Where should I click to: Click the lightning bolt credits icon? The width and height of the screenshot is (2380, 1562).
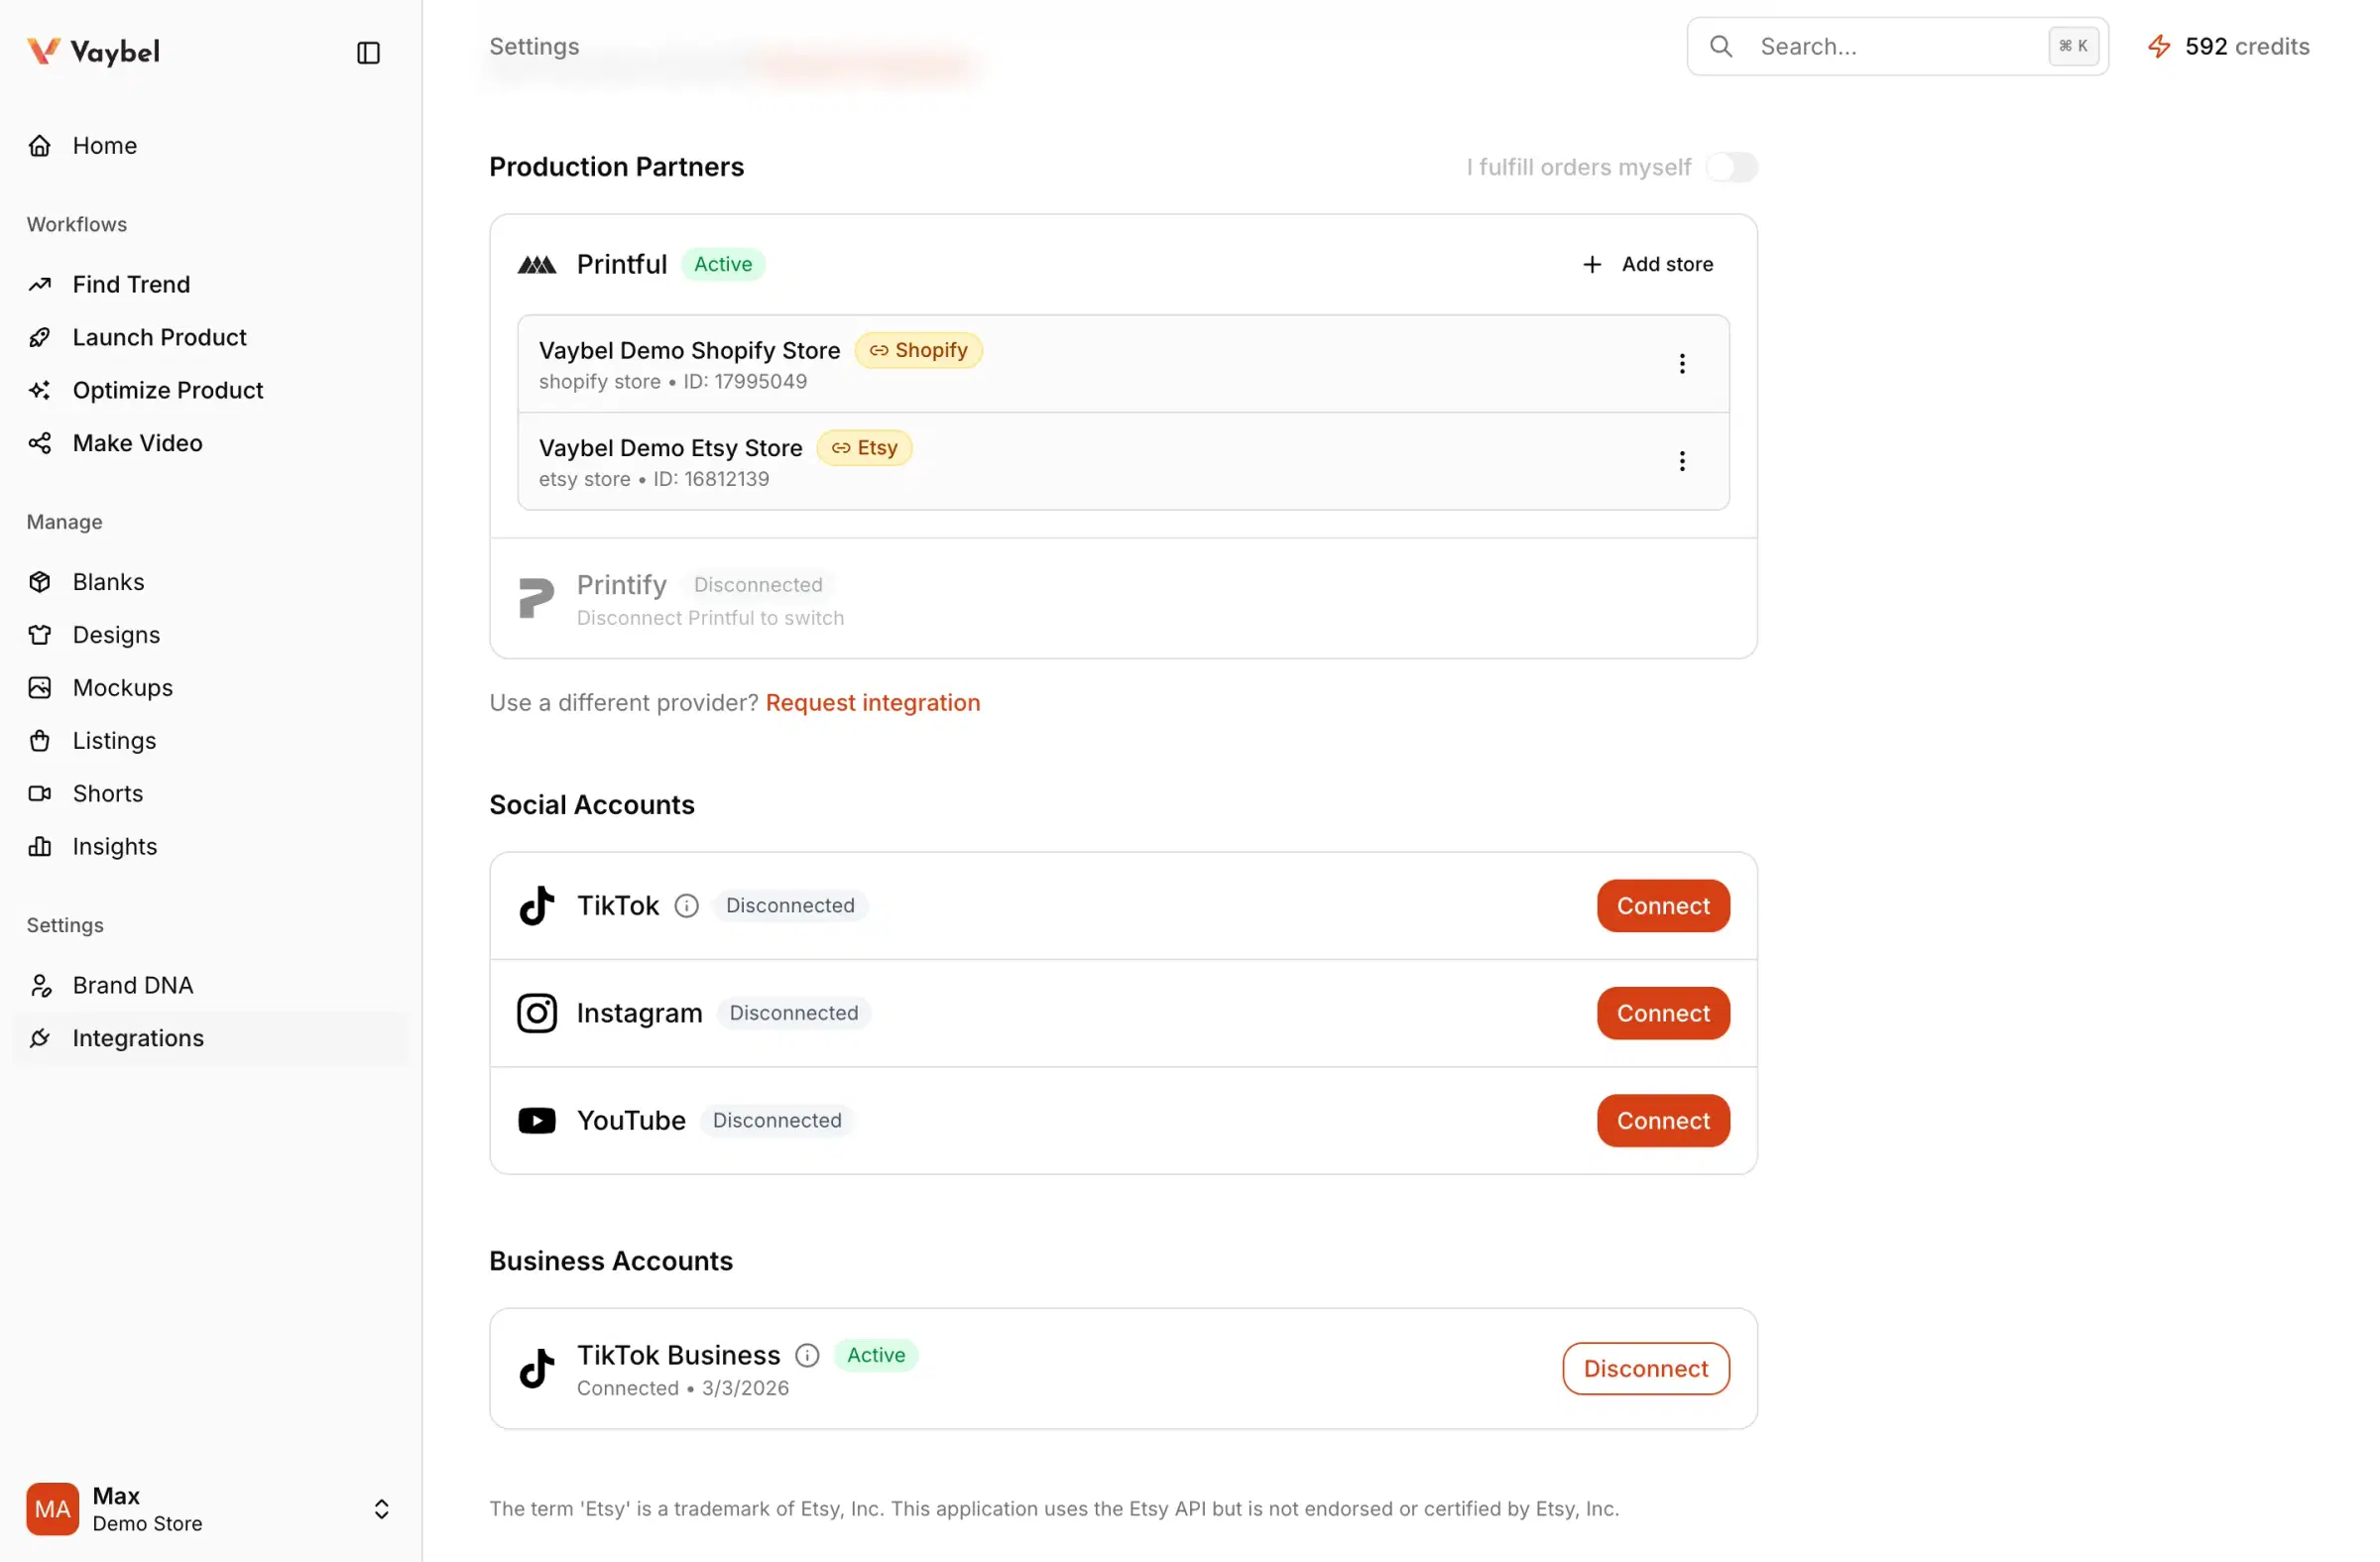click(x=2159, y=46)
